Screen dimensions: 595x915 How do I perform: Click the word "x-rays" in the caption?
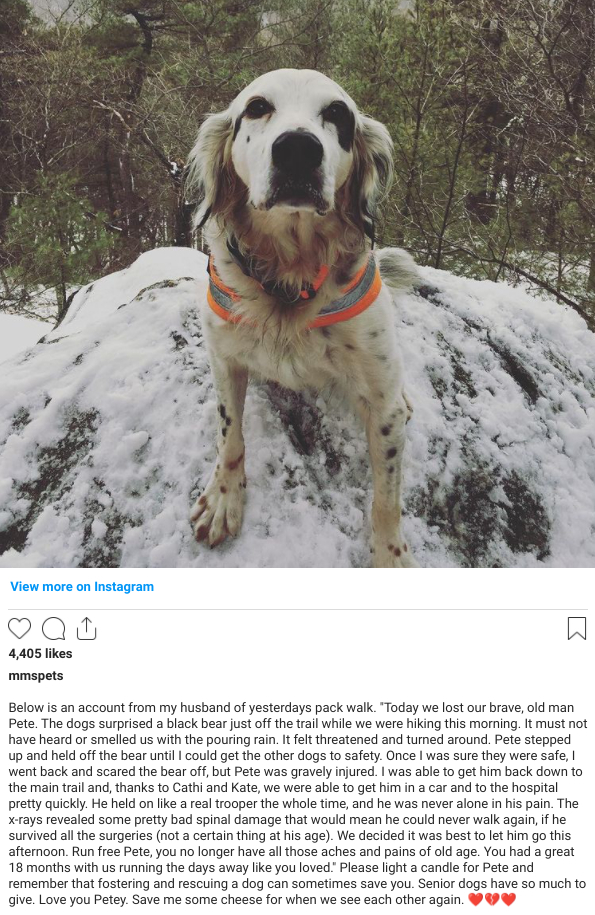point(25,819)
